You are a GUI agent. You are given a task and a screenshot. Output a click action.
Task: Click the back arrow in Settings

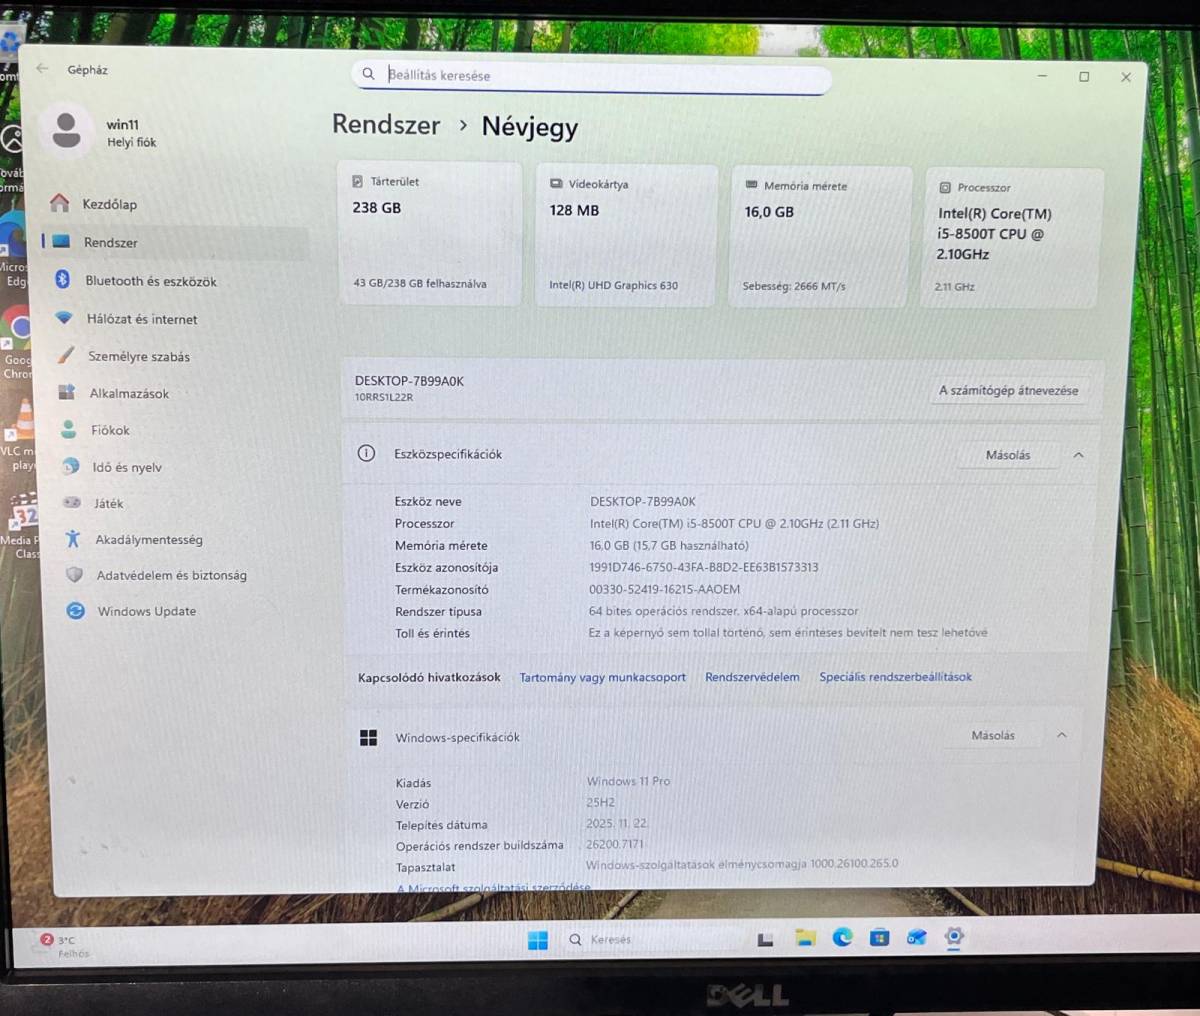[40, 68]
